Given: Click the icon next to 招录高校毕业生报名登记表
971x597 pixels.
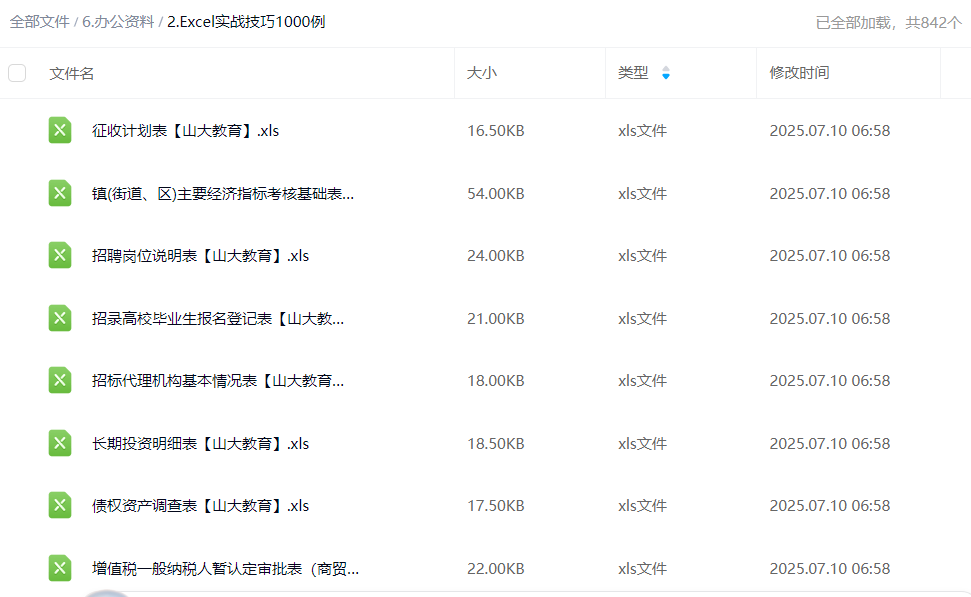Looking at the screenshot, I should click(x=60, y=318).
